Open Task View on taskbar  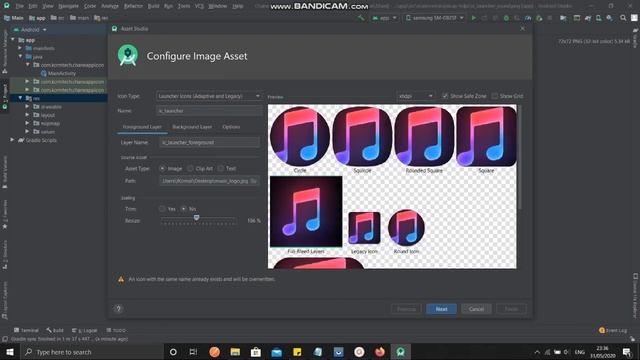(193, 352)
